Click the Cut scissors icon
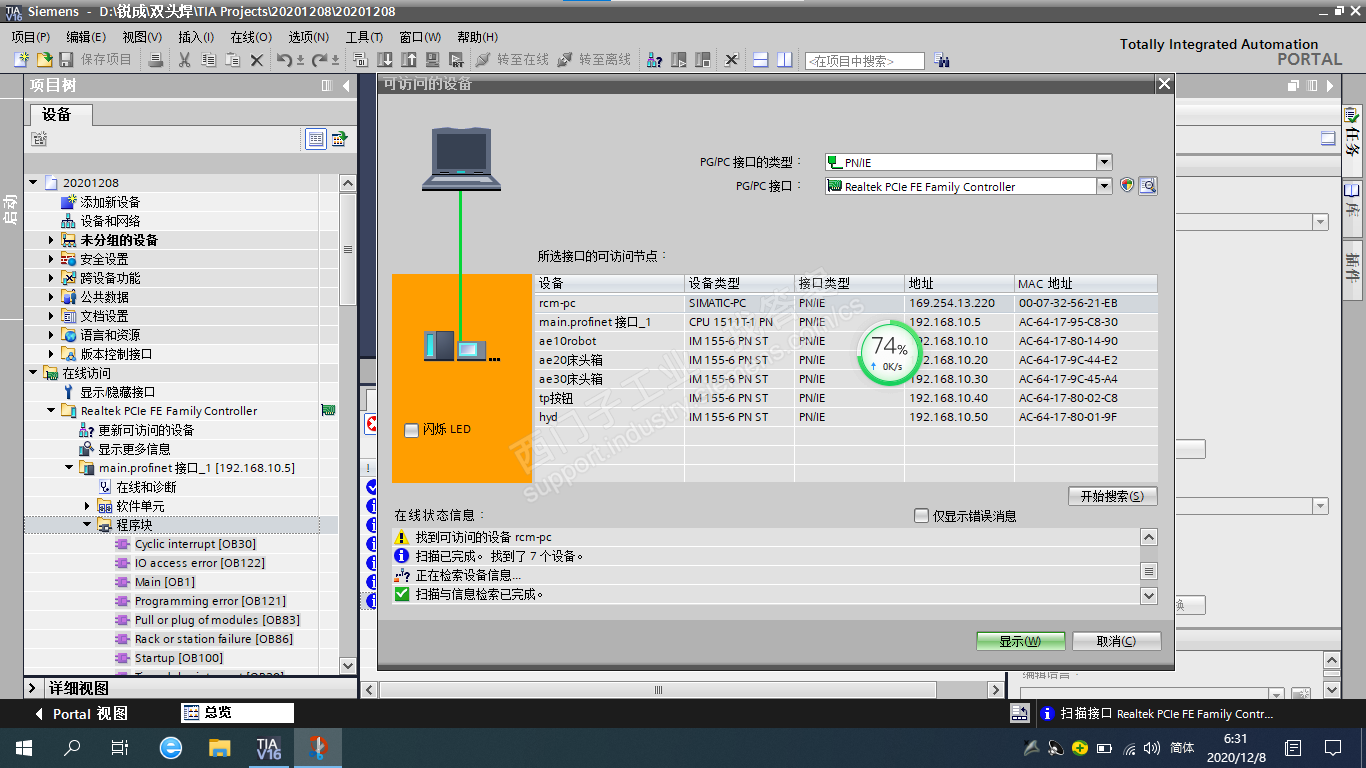The width and height of the screenshot is (1366, 768). (185, 60)
